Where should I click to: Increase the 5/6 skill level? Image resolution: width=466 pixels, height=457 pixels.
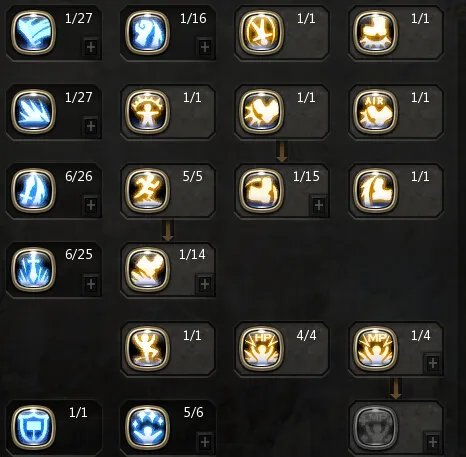(x=205, y=442)
